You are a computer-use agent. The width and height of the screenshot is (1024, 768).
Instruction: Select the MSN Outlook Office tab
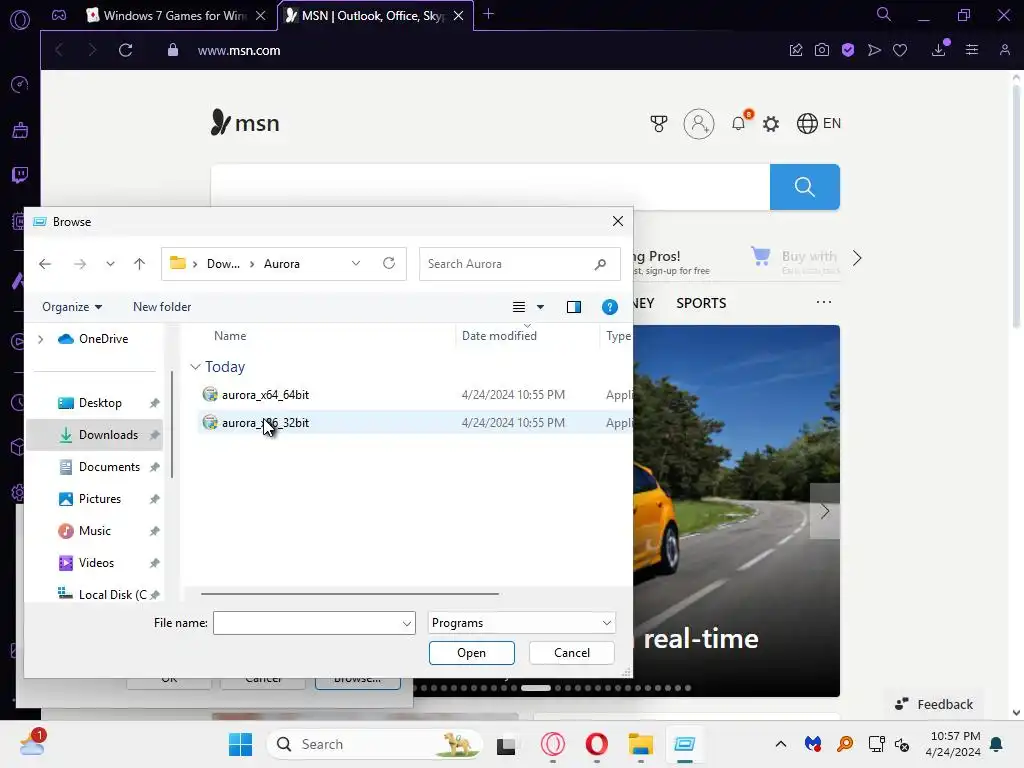tap(373, 16)
